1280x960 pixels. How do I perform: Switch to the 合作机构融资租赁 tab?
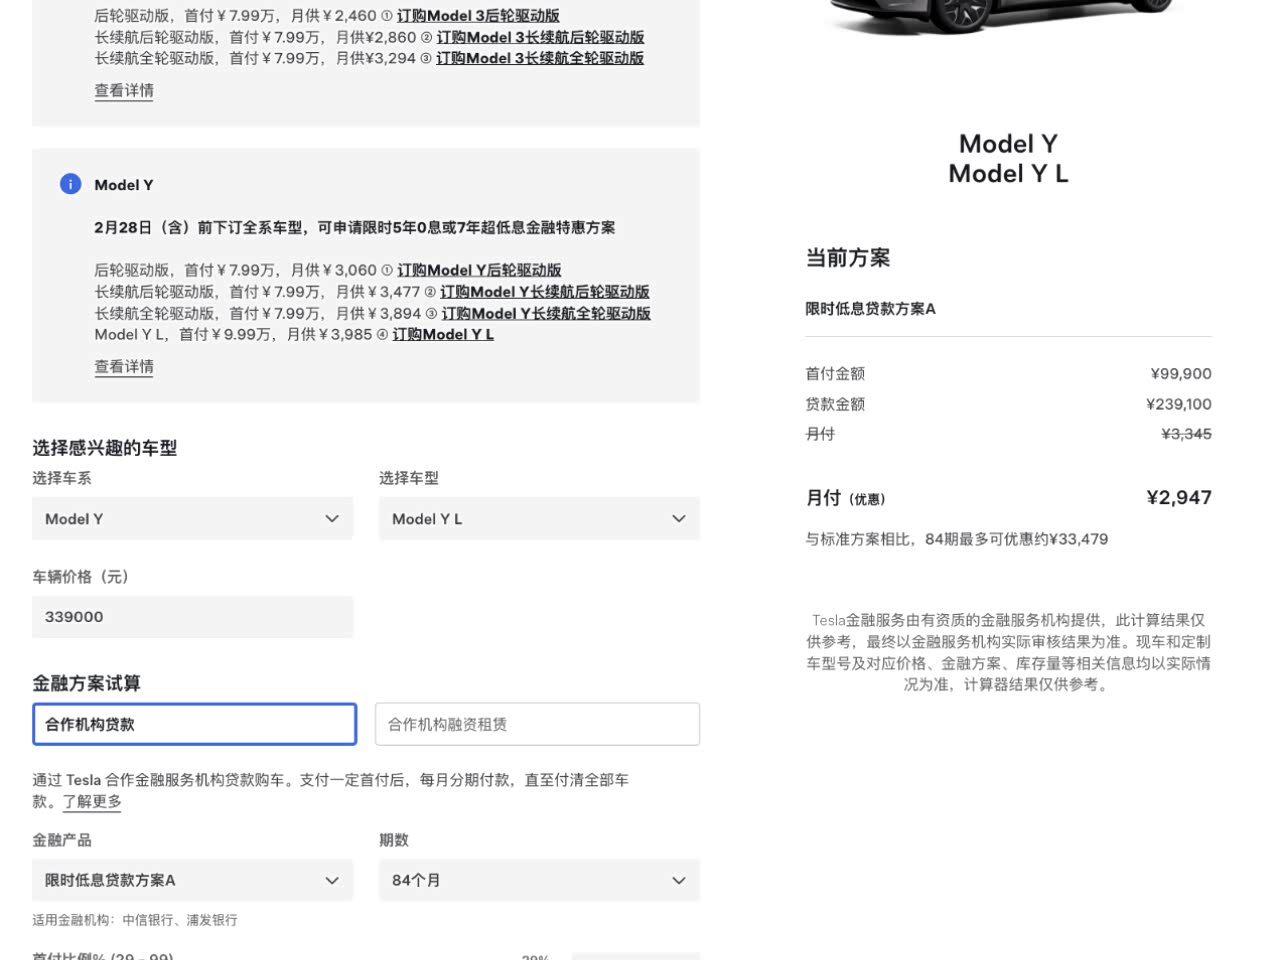tap(537, 725)
